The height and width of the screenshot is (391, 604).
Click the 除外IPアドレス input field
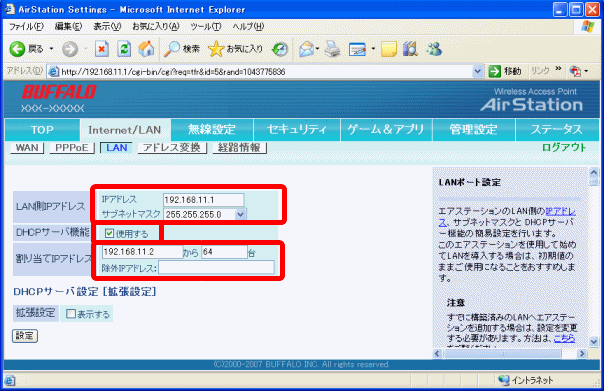[x=216, y=267]
